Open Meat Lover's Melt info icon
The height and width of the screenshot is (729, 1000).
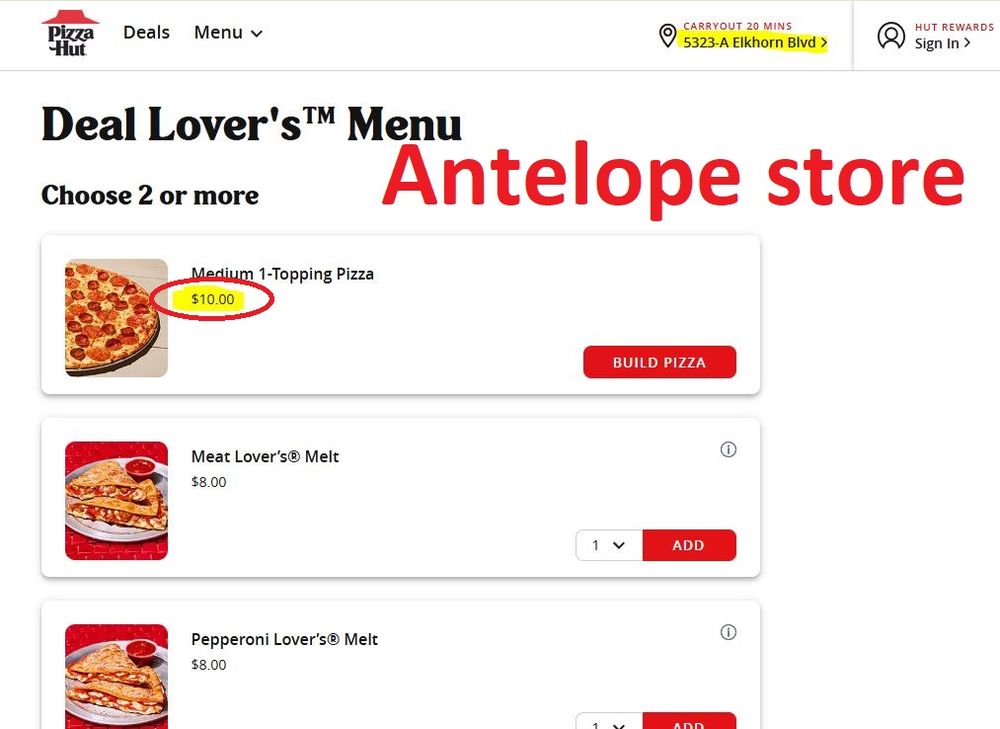point(728,450)
